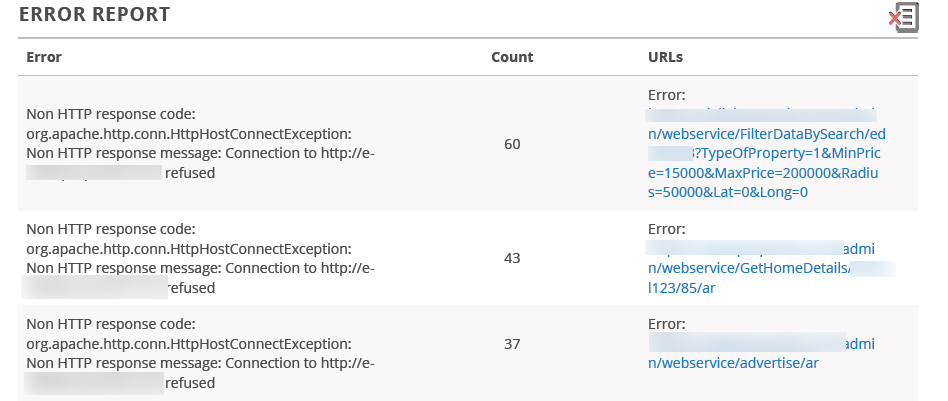Click the count value 43
The height and width of the screenshot is (401, 948).
click(512, 258)
